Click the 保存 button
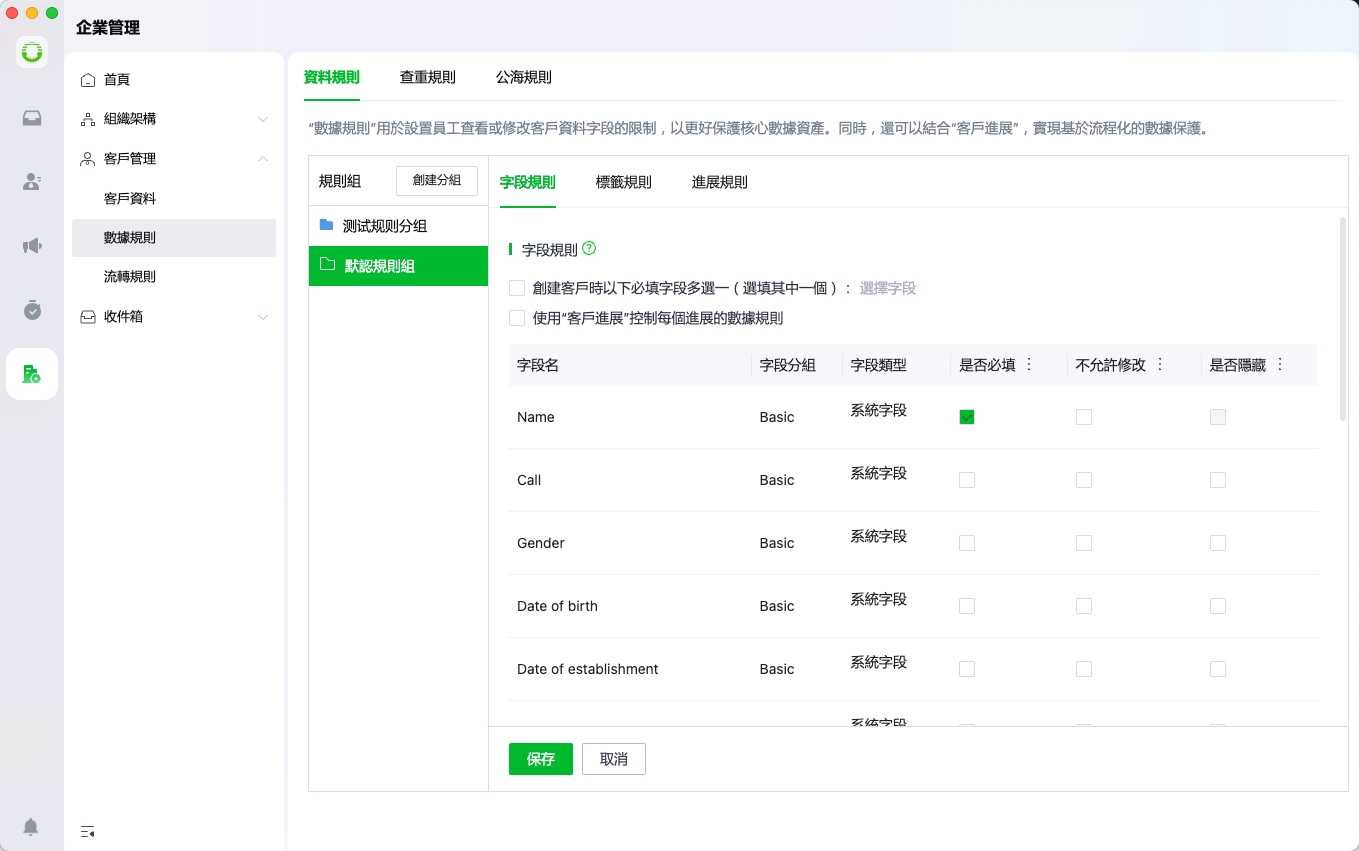 540,759
